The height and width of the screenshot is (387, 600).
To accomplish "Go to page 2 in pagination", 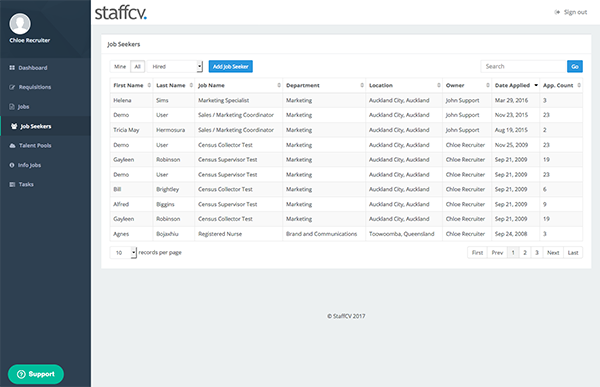I will 525,253.
